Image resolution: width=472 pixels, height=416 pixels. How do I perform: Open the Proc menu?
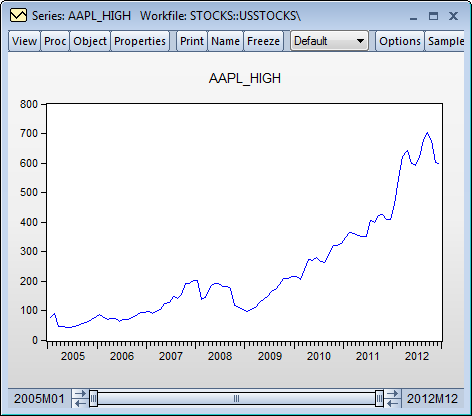55,41
